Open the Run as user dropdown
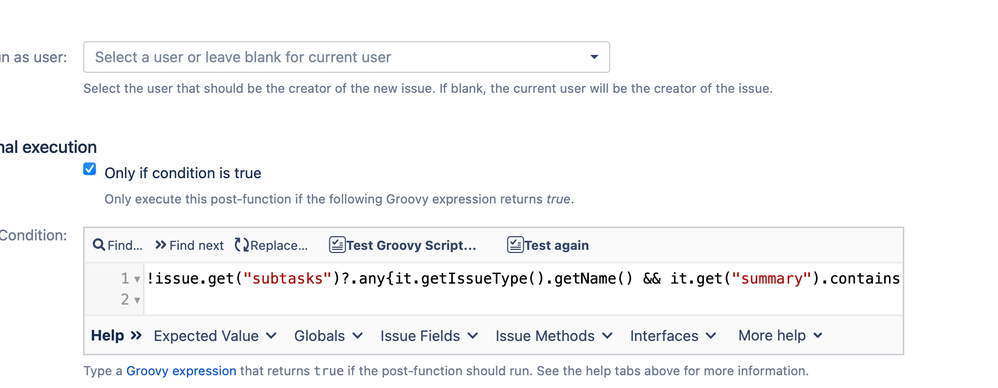Viewport: 998px width, 388px height. (x=346, y=57)
